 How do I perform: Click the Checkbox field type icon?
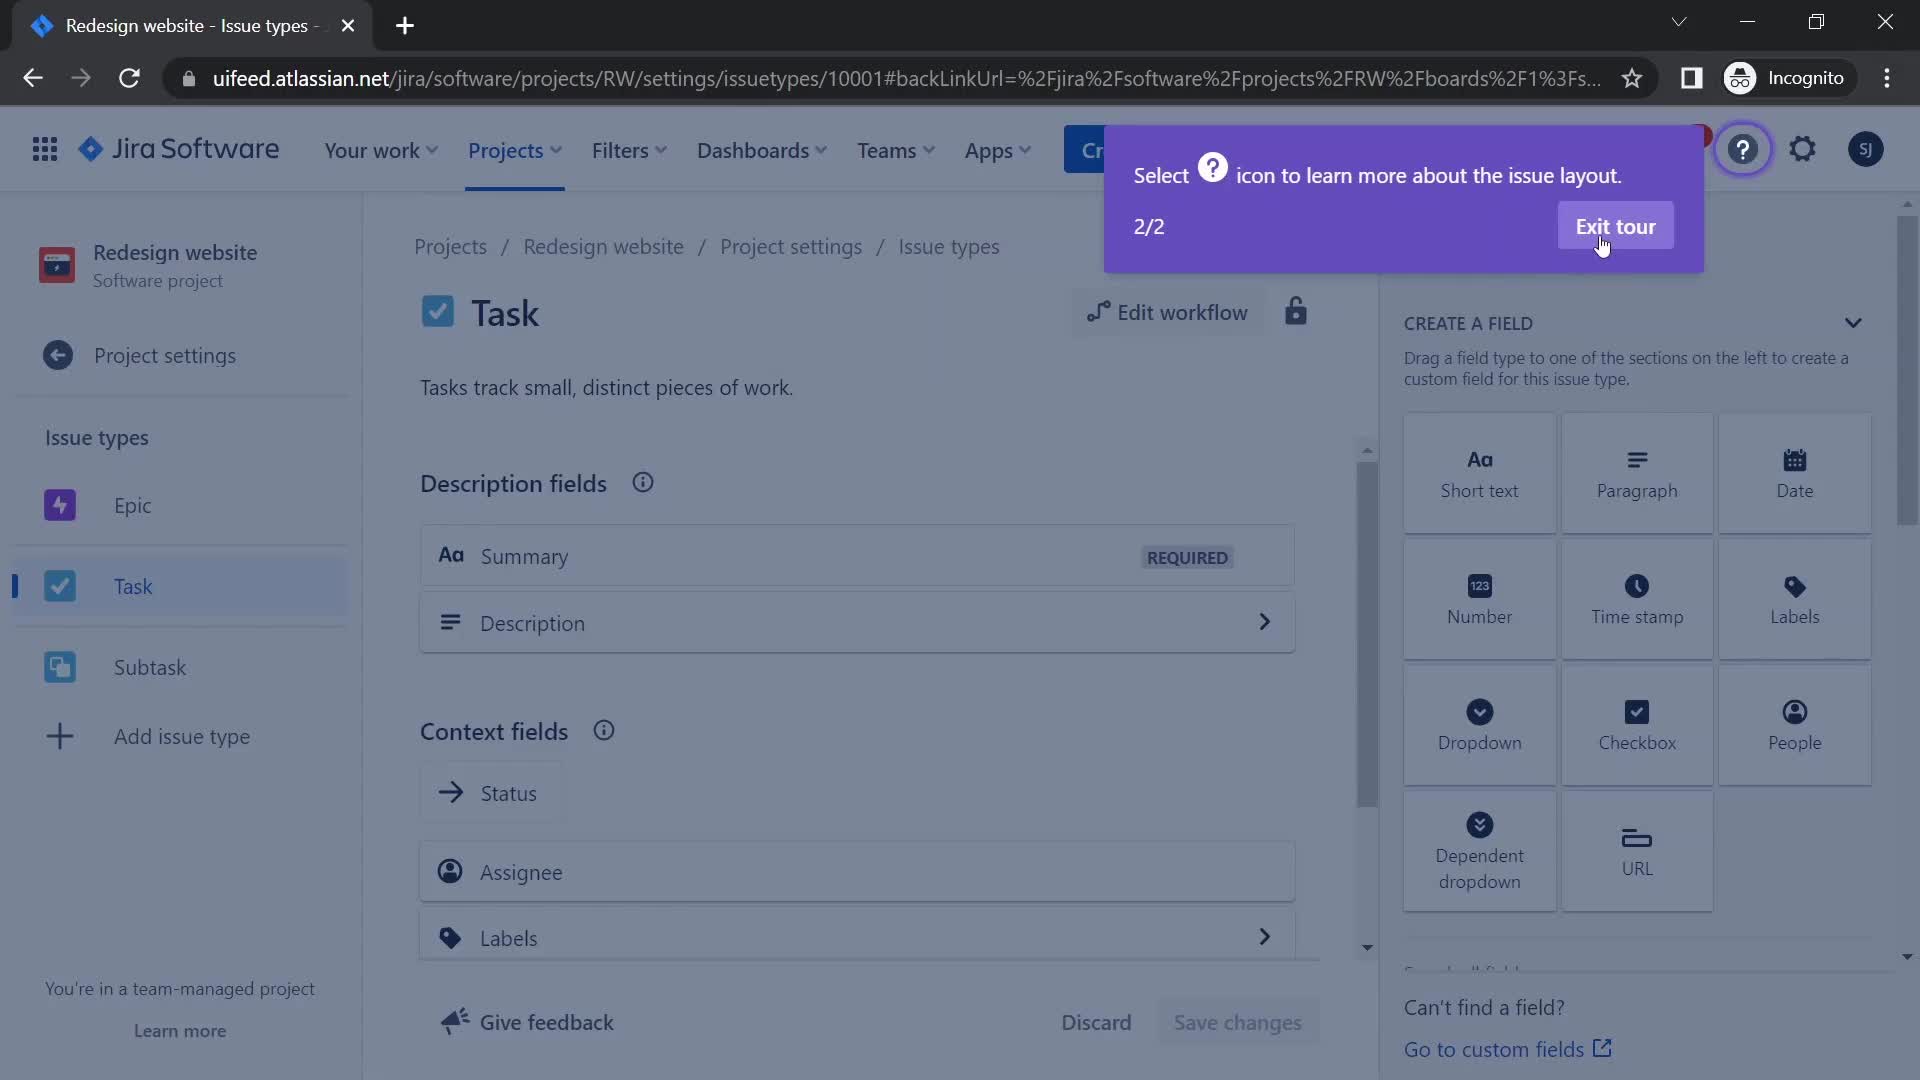1636,712
